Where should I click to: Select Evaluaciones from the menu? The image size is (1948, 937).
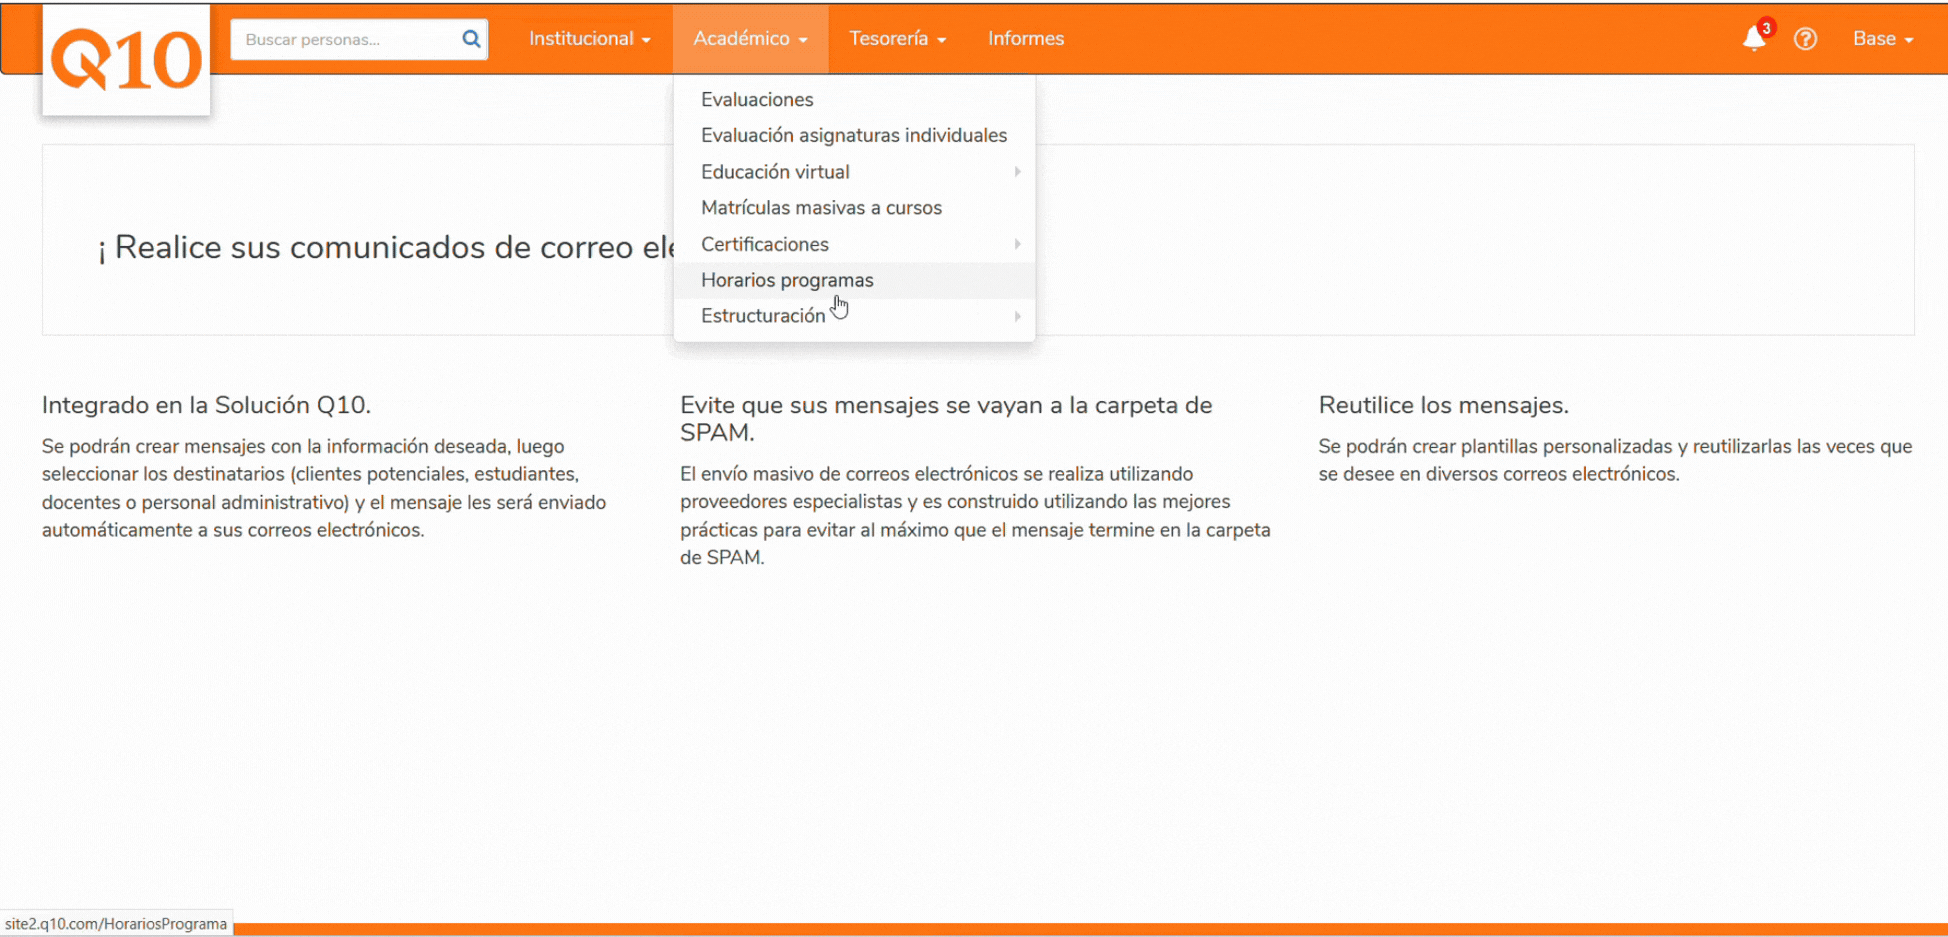pyautogui.click(x=854, y=99)
